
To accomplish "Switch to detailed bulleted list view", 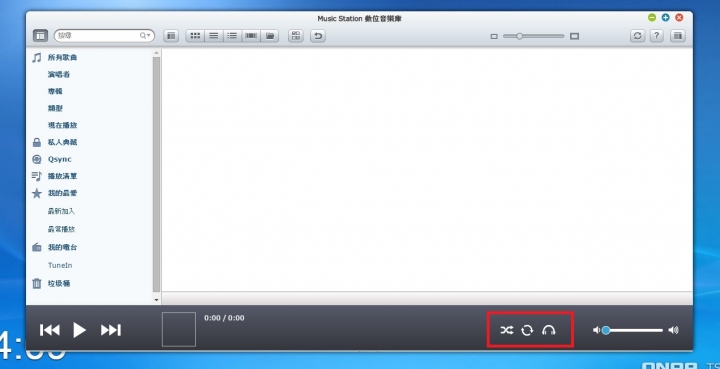I will [232, 35].
